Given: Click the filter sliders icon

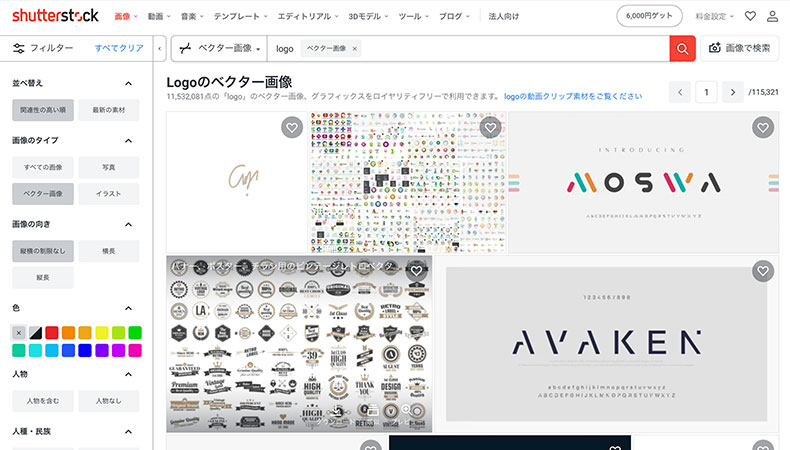Looking at the screenshot, I should click(19, 48).
